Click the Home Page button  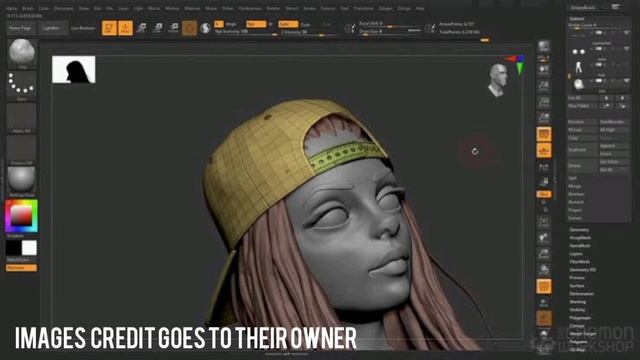pos(20,28)
